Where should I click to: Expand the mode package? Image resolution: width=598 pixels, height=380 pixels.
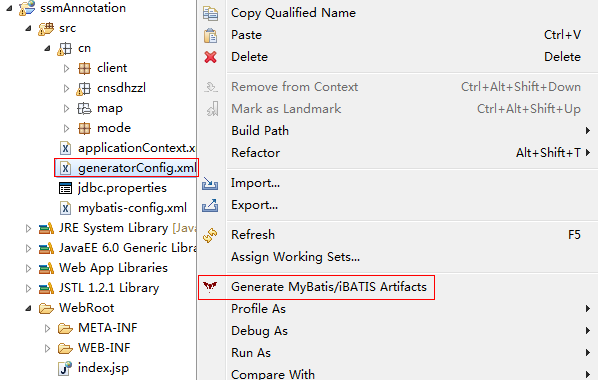pos(66,129)
